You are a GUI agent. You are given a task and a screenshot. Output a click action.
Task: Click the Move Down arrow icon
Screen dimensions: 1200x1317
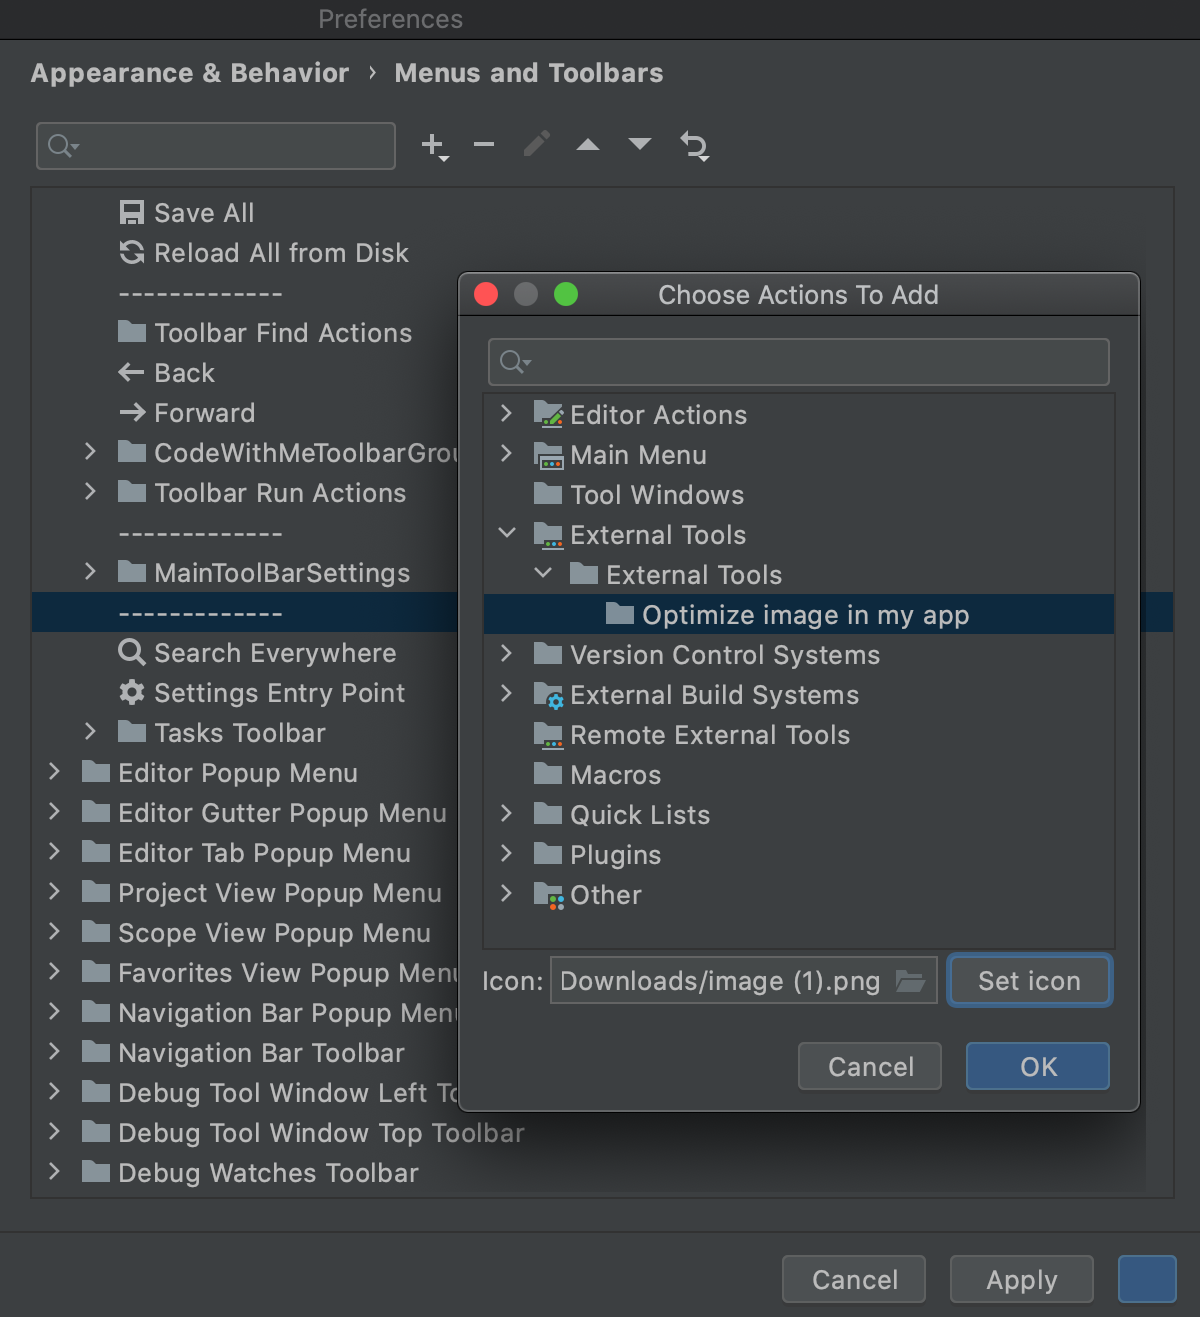[640, 145]
